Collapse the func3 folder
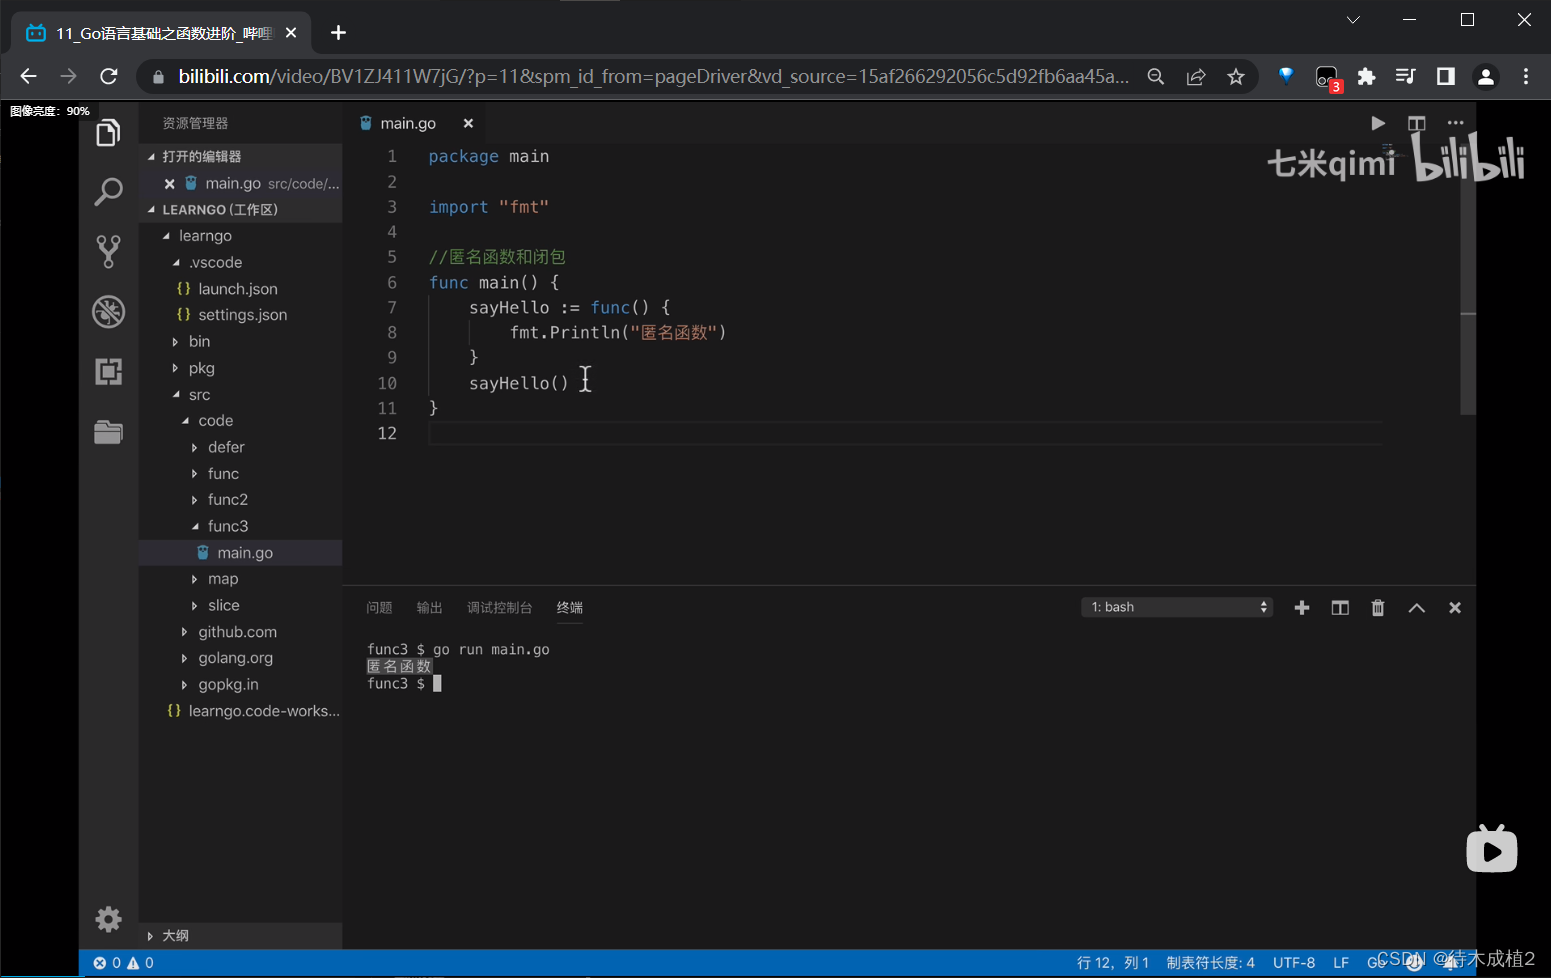The image size is (1551, 978). tap(240, 526)
